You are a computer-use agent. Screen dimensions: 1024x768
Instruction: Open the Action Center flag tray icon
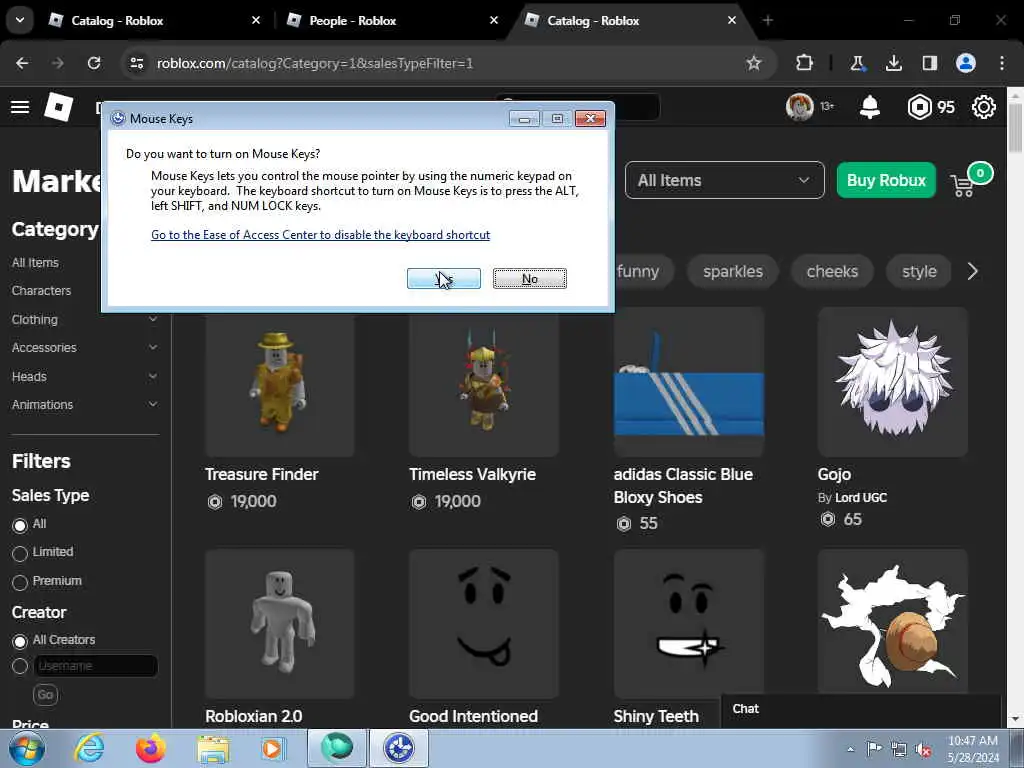874,749
